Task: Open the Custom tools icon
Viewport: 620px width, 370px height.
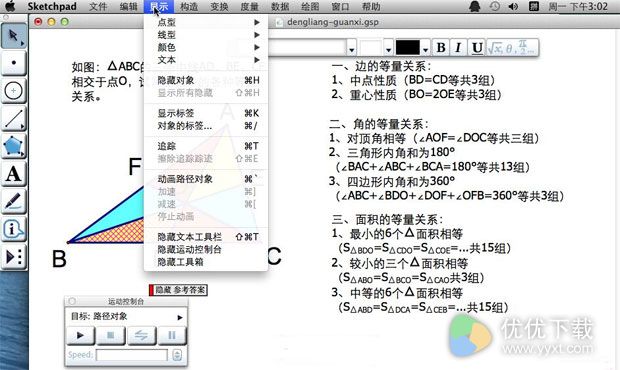Action: [14, 257]
